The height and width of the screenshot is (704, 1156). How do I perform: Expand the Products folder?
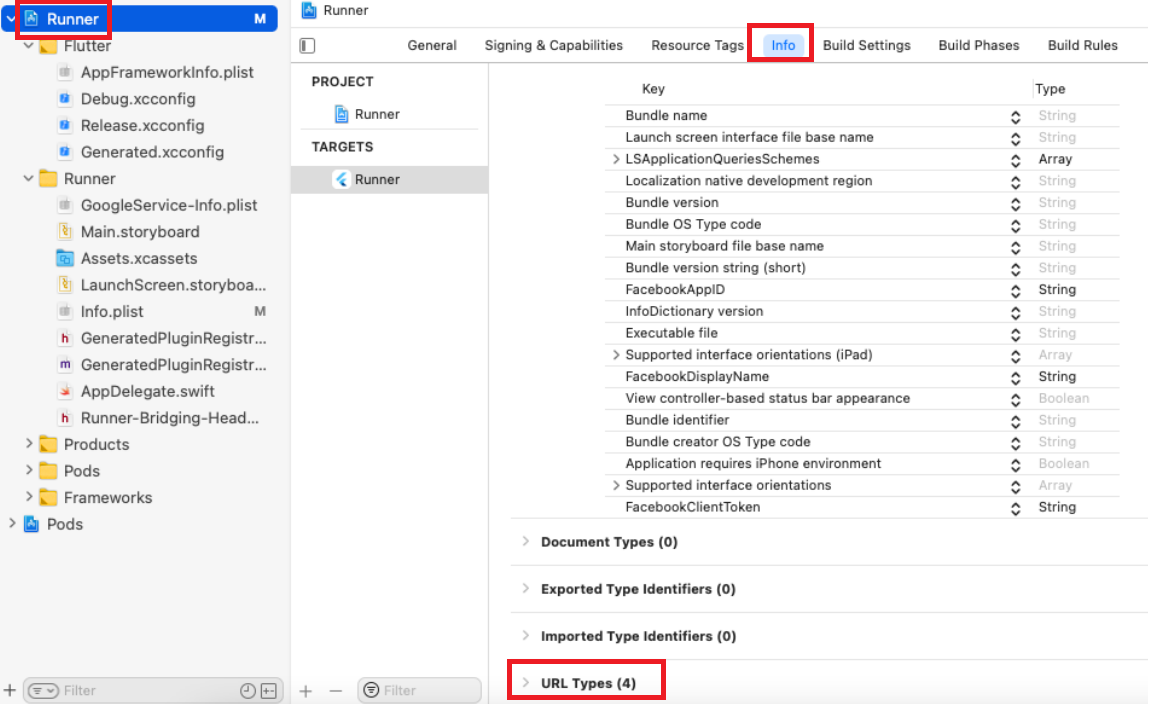click(x=28, y=444)
